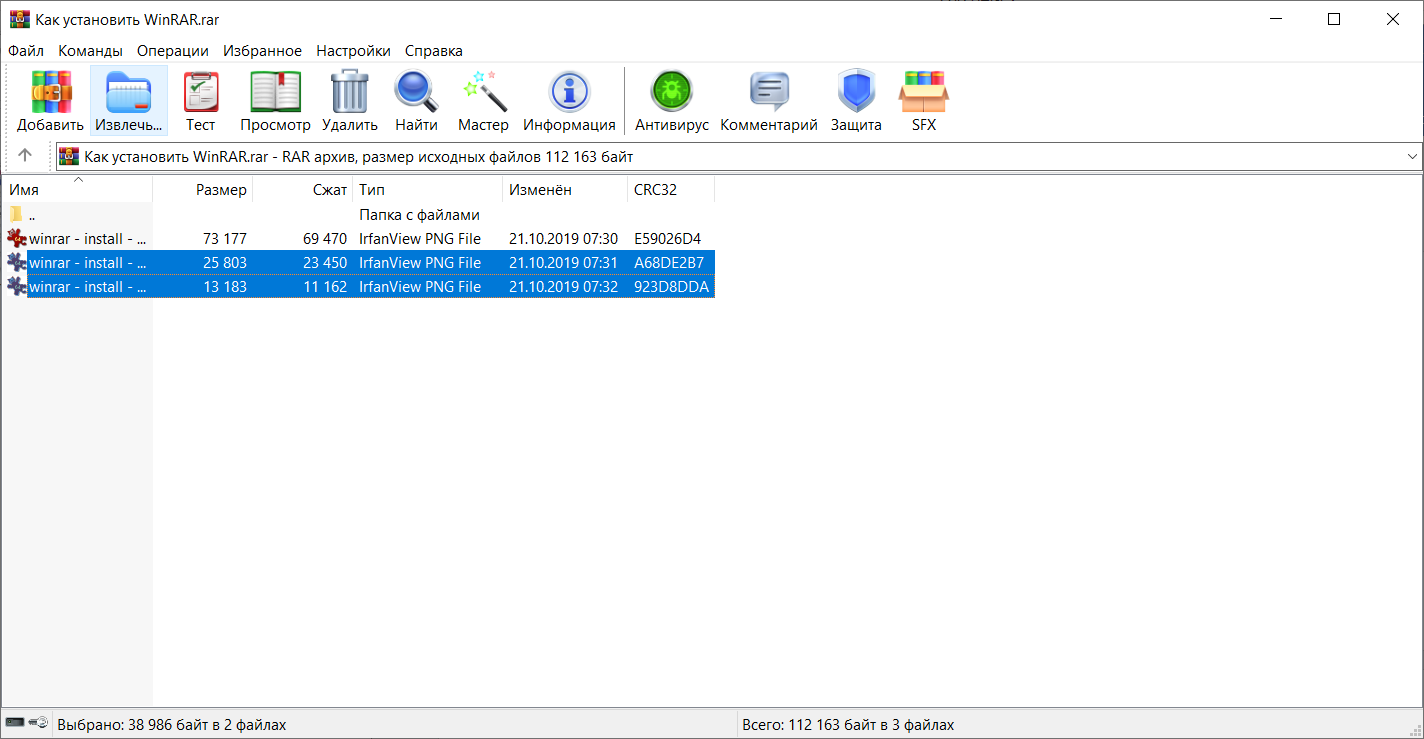Sort by the Тип column header
1424x739 pixels.
click(x=428, y=189)
